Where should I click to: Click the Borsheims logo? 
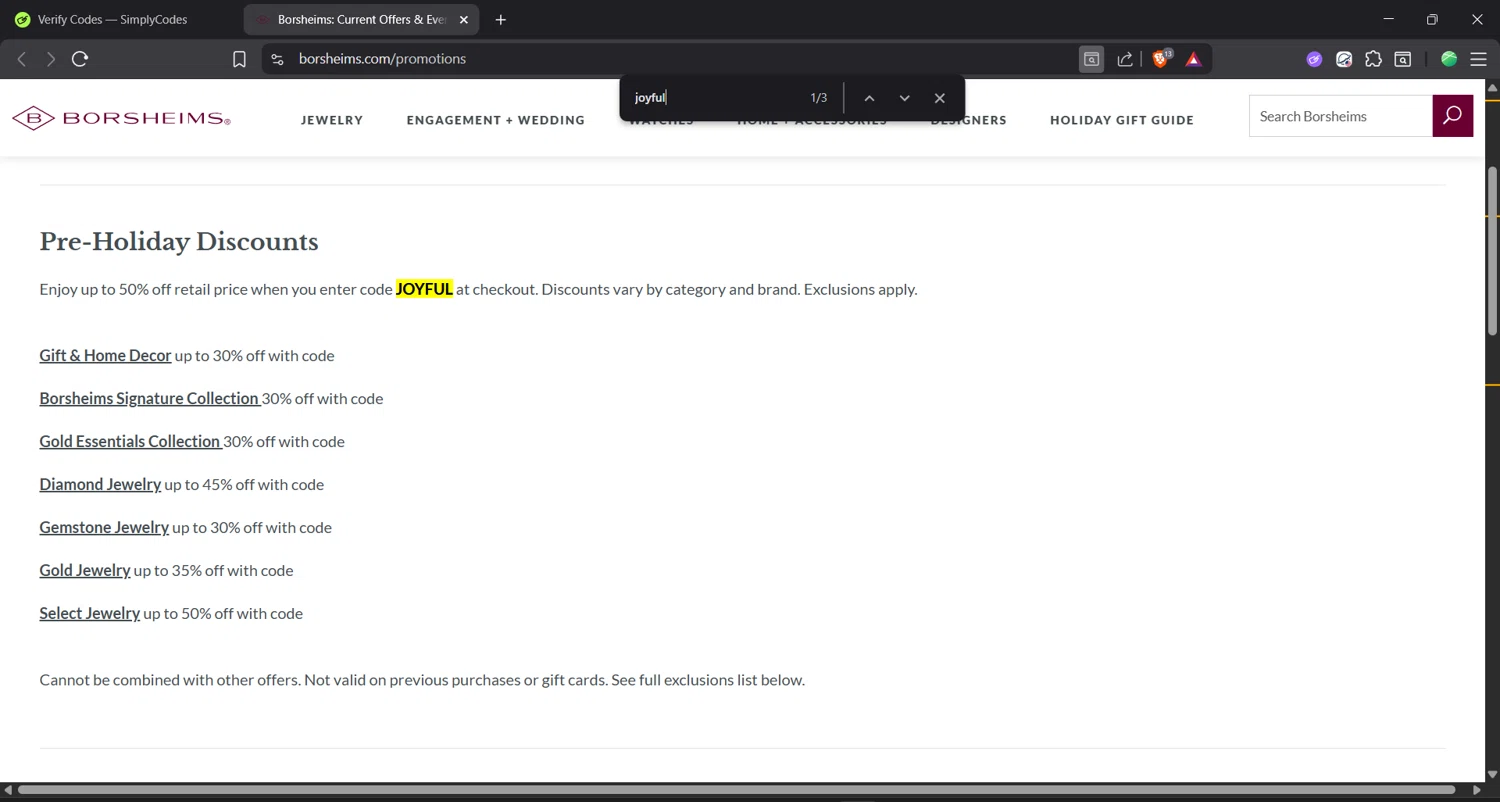tap(121, 119)
